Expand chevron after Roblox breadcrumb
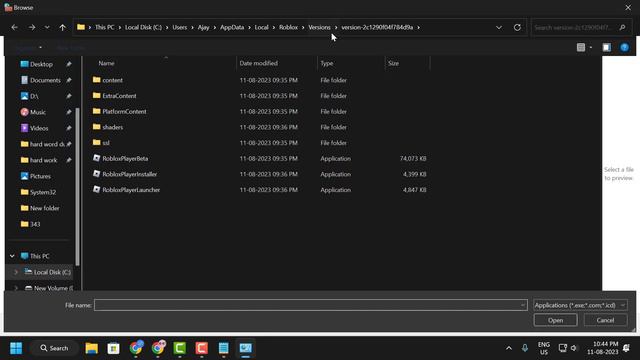The height and width of the screenshot is (360, 640). (303, 27)
